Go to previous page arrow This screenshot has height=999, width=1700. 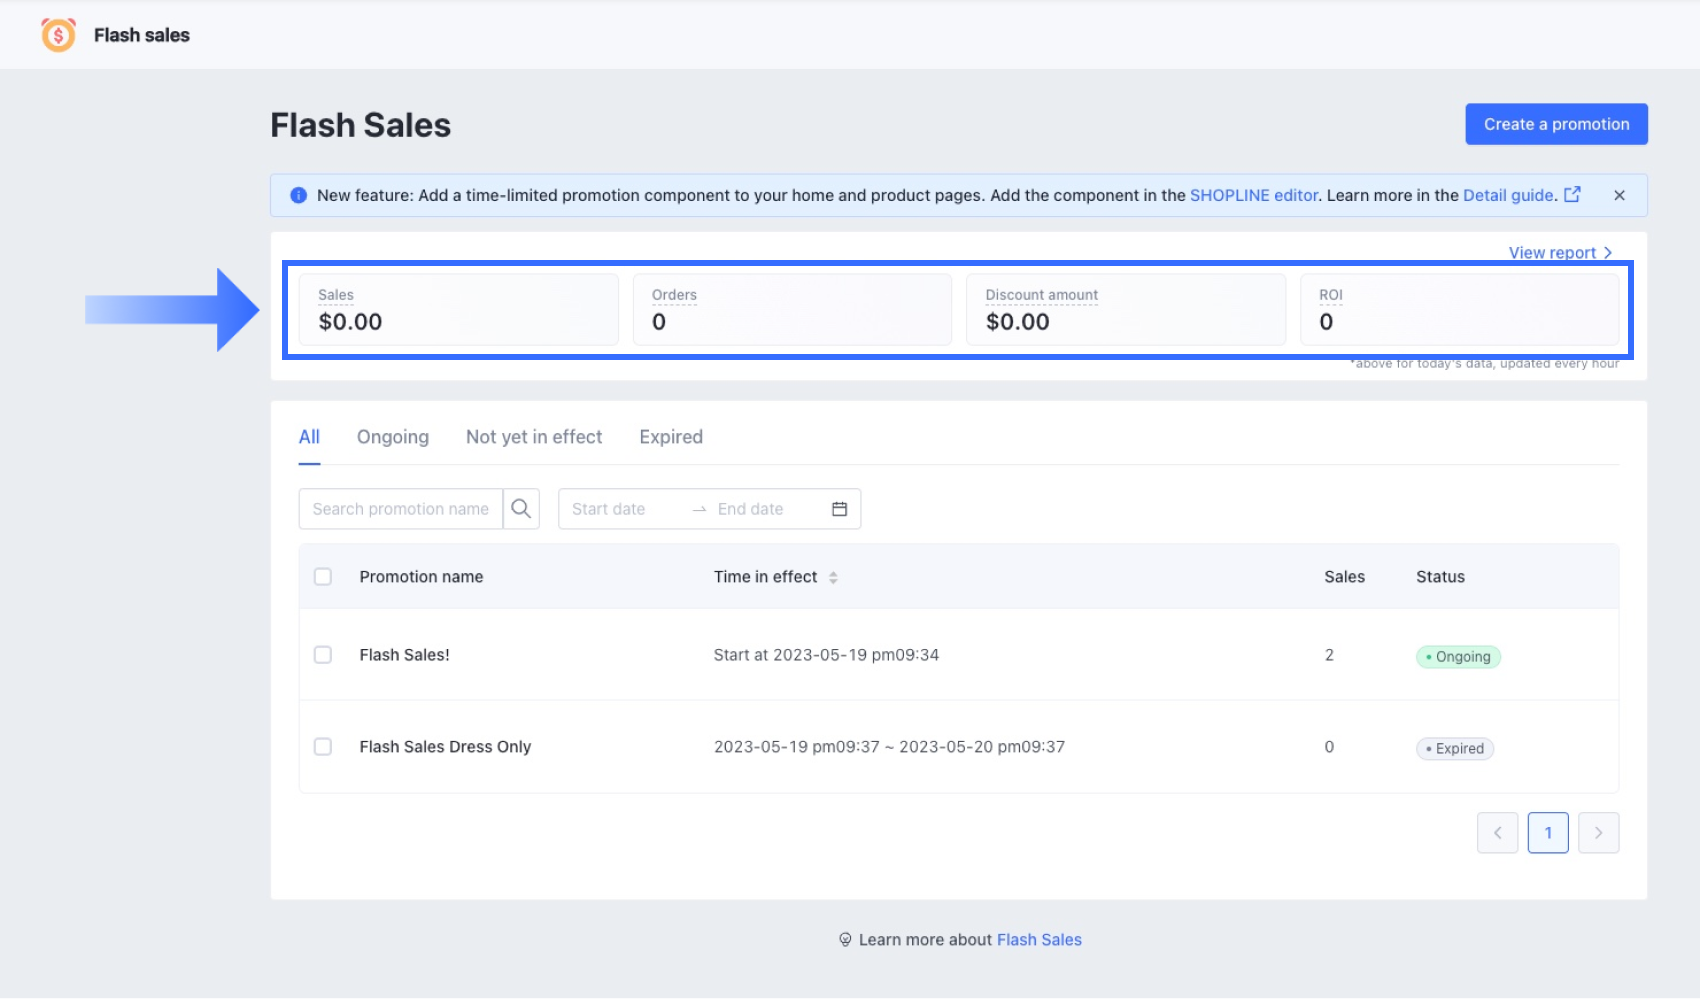(1497, 833)
